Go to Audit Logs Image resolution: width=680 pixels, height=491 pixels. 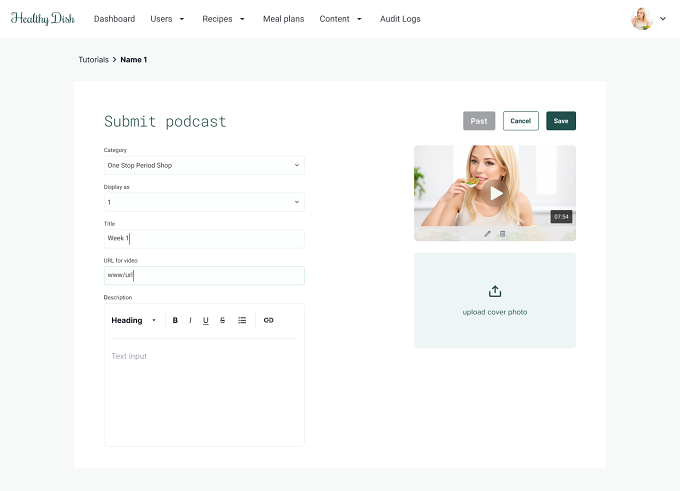pyautogui.click(x=400, y=19)
